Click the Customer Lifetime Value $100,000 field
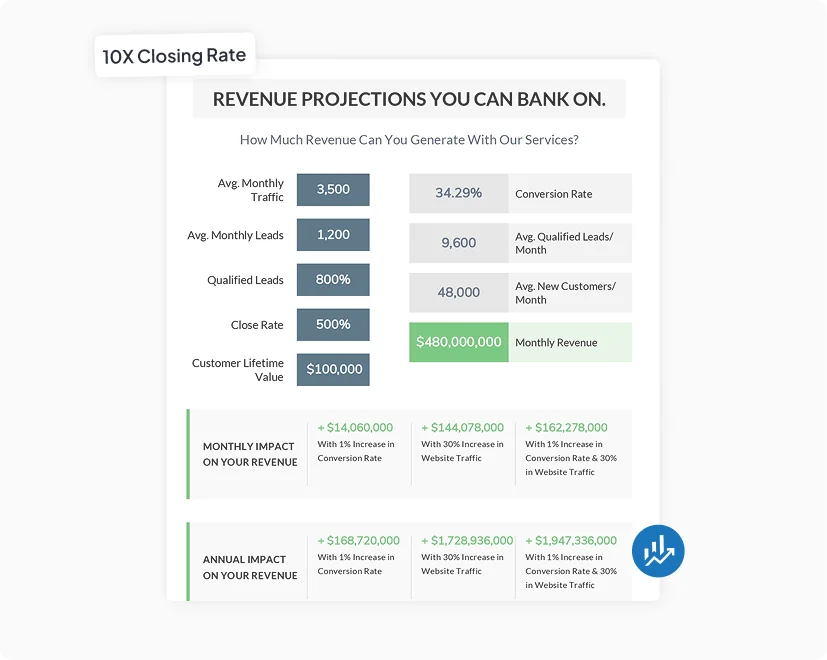This screenshot has height=660, width=827. click(332, 369)
